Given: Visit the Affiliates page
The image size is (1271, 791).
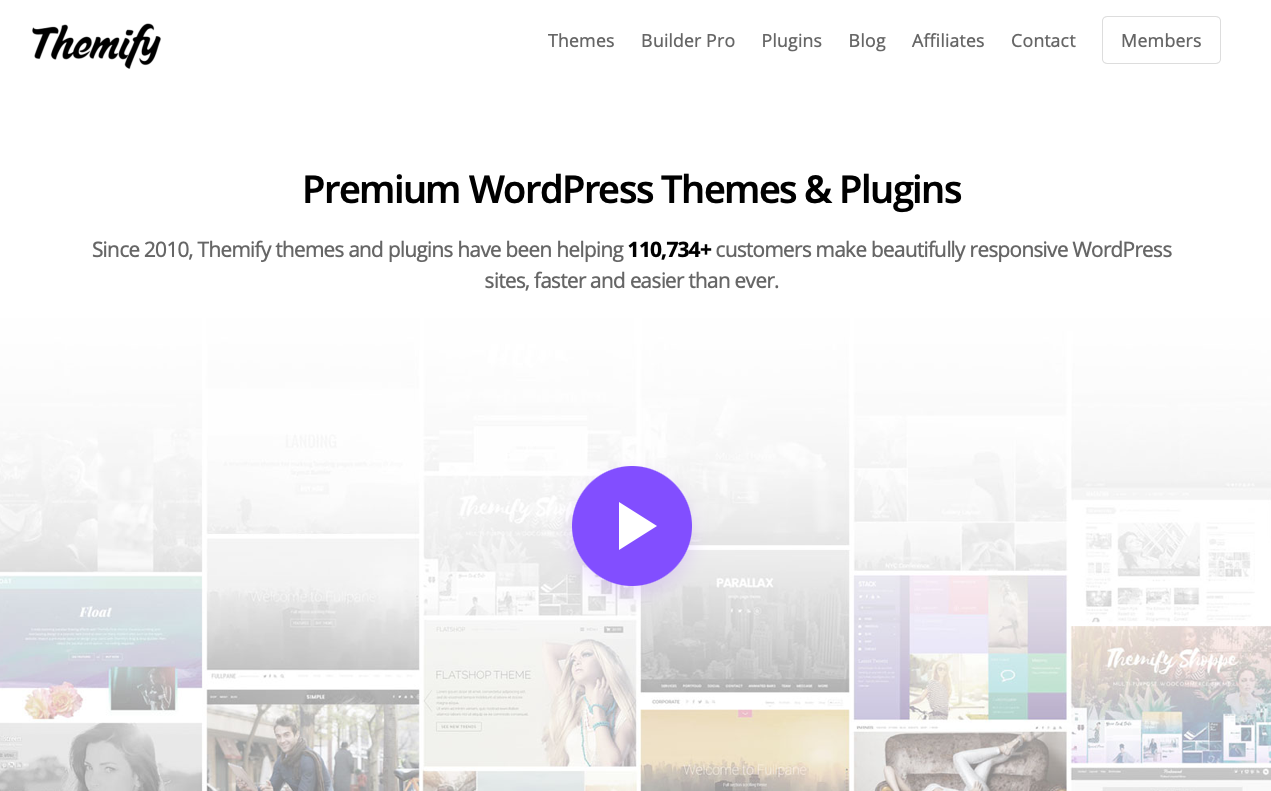Looking at the screenshot, I should (x=948, y=40).
